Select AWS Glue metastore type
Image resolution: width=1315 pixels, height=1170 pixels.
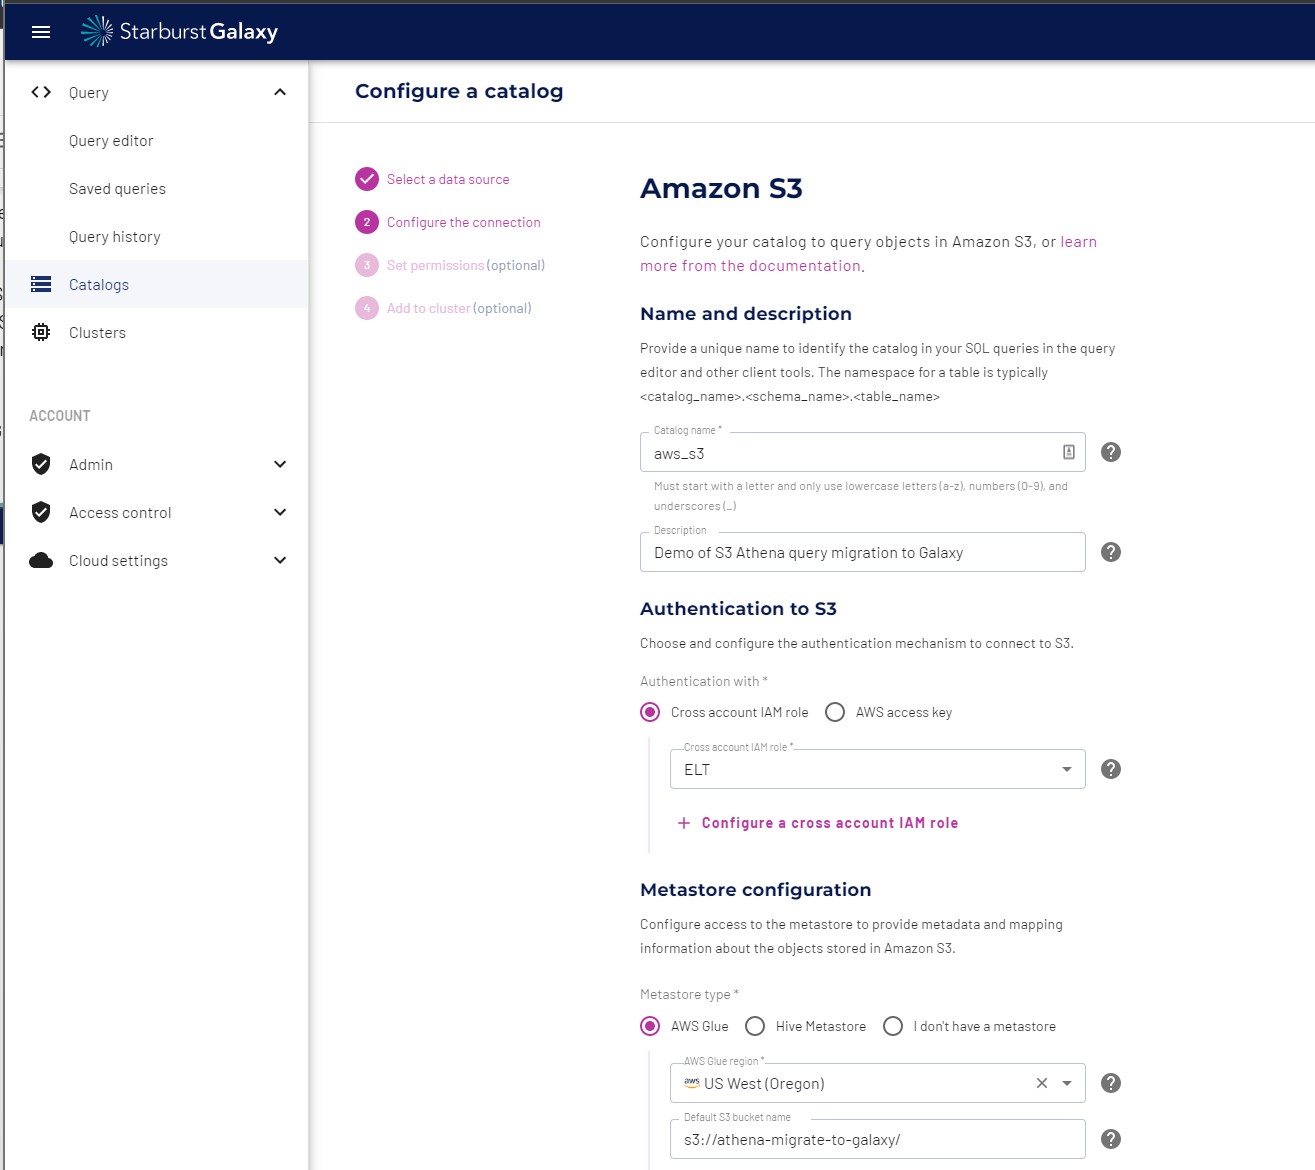650,1026
